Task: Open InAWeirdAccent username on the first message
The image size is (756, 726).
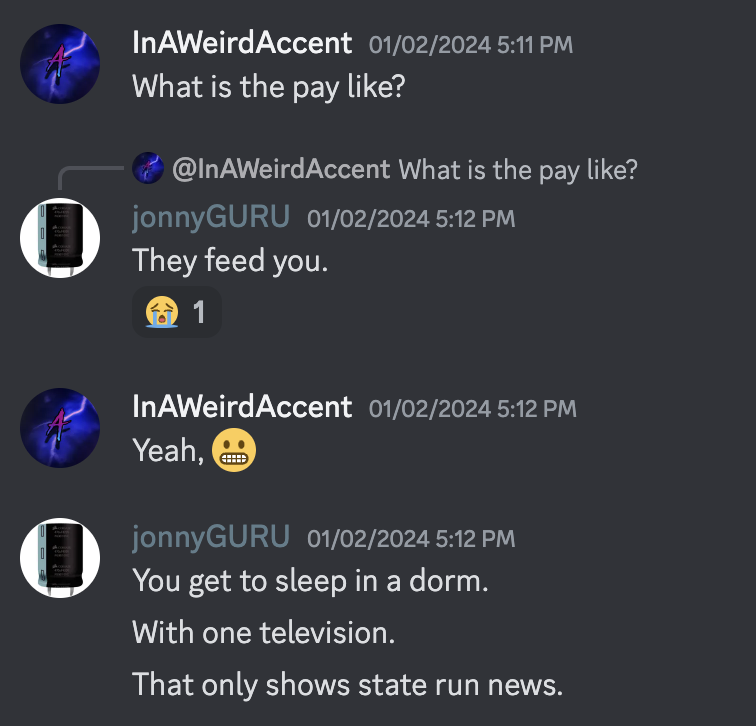Action: (x=242, y=43)
